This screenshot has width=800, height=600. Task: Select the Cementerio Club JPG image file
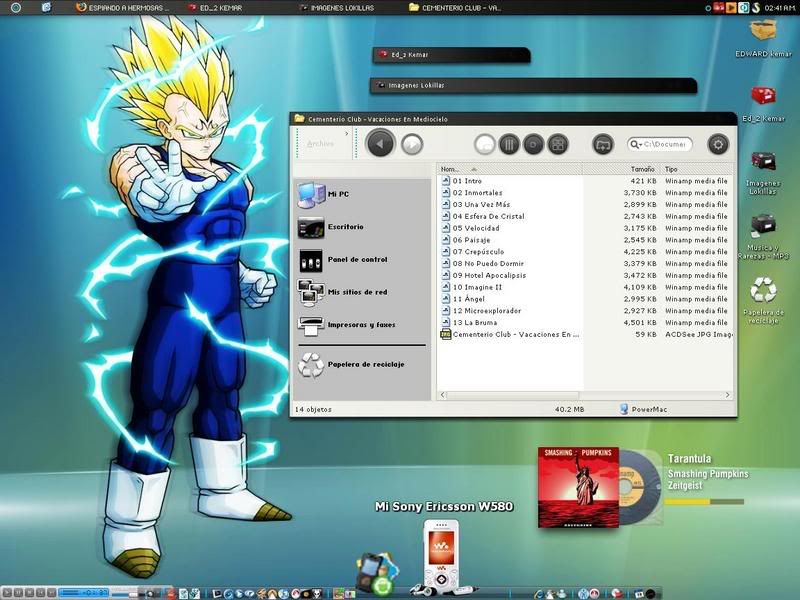(510, 335)
